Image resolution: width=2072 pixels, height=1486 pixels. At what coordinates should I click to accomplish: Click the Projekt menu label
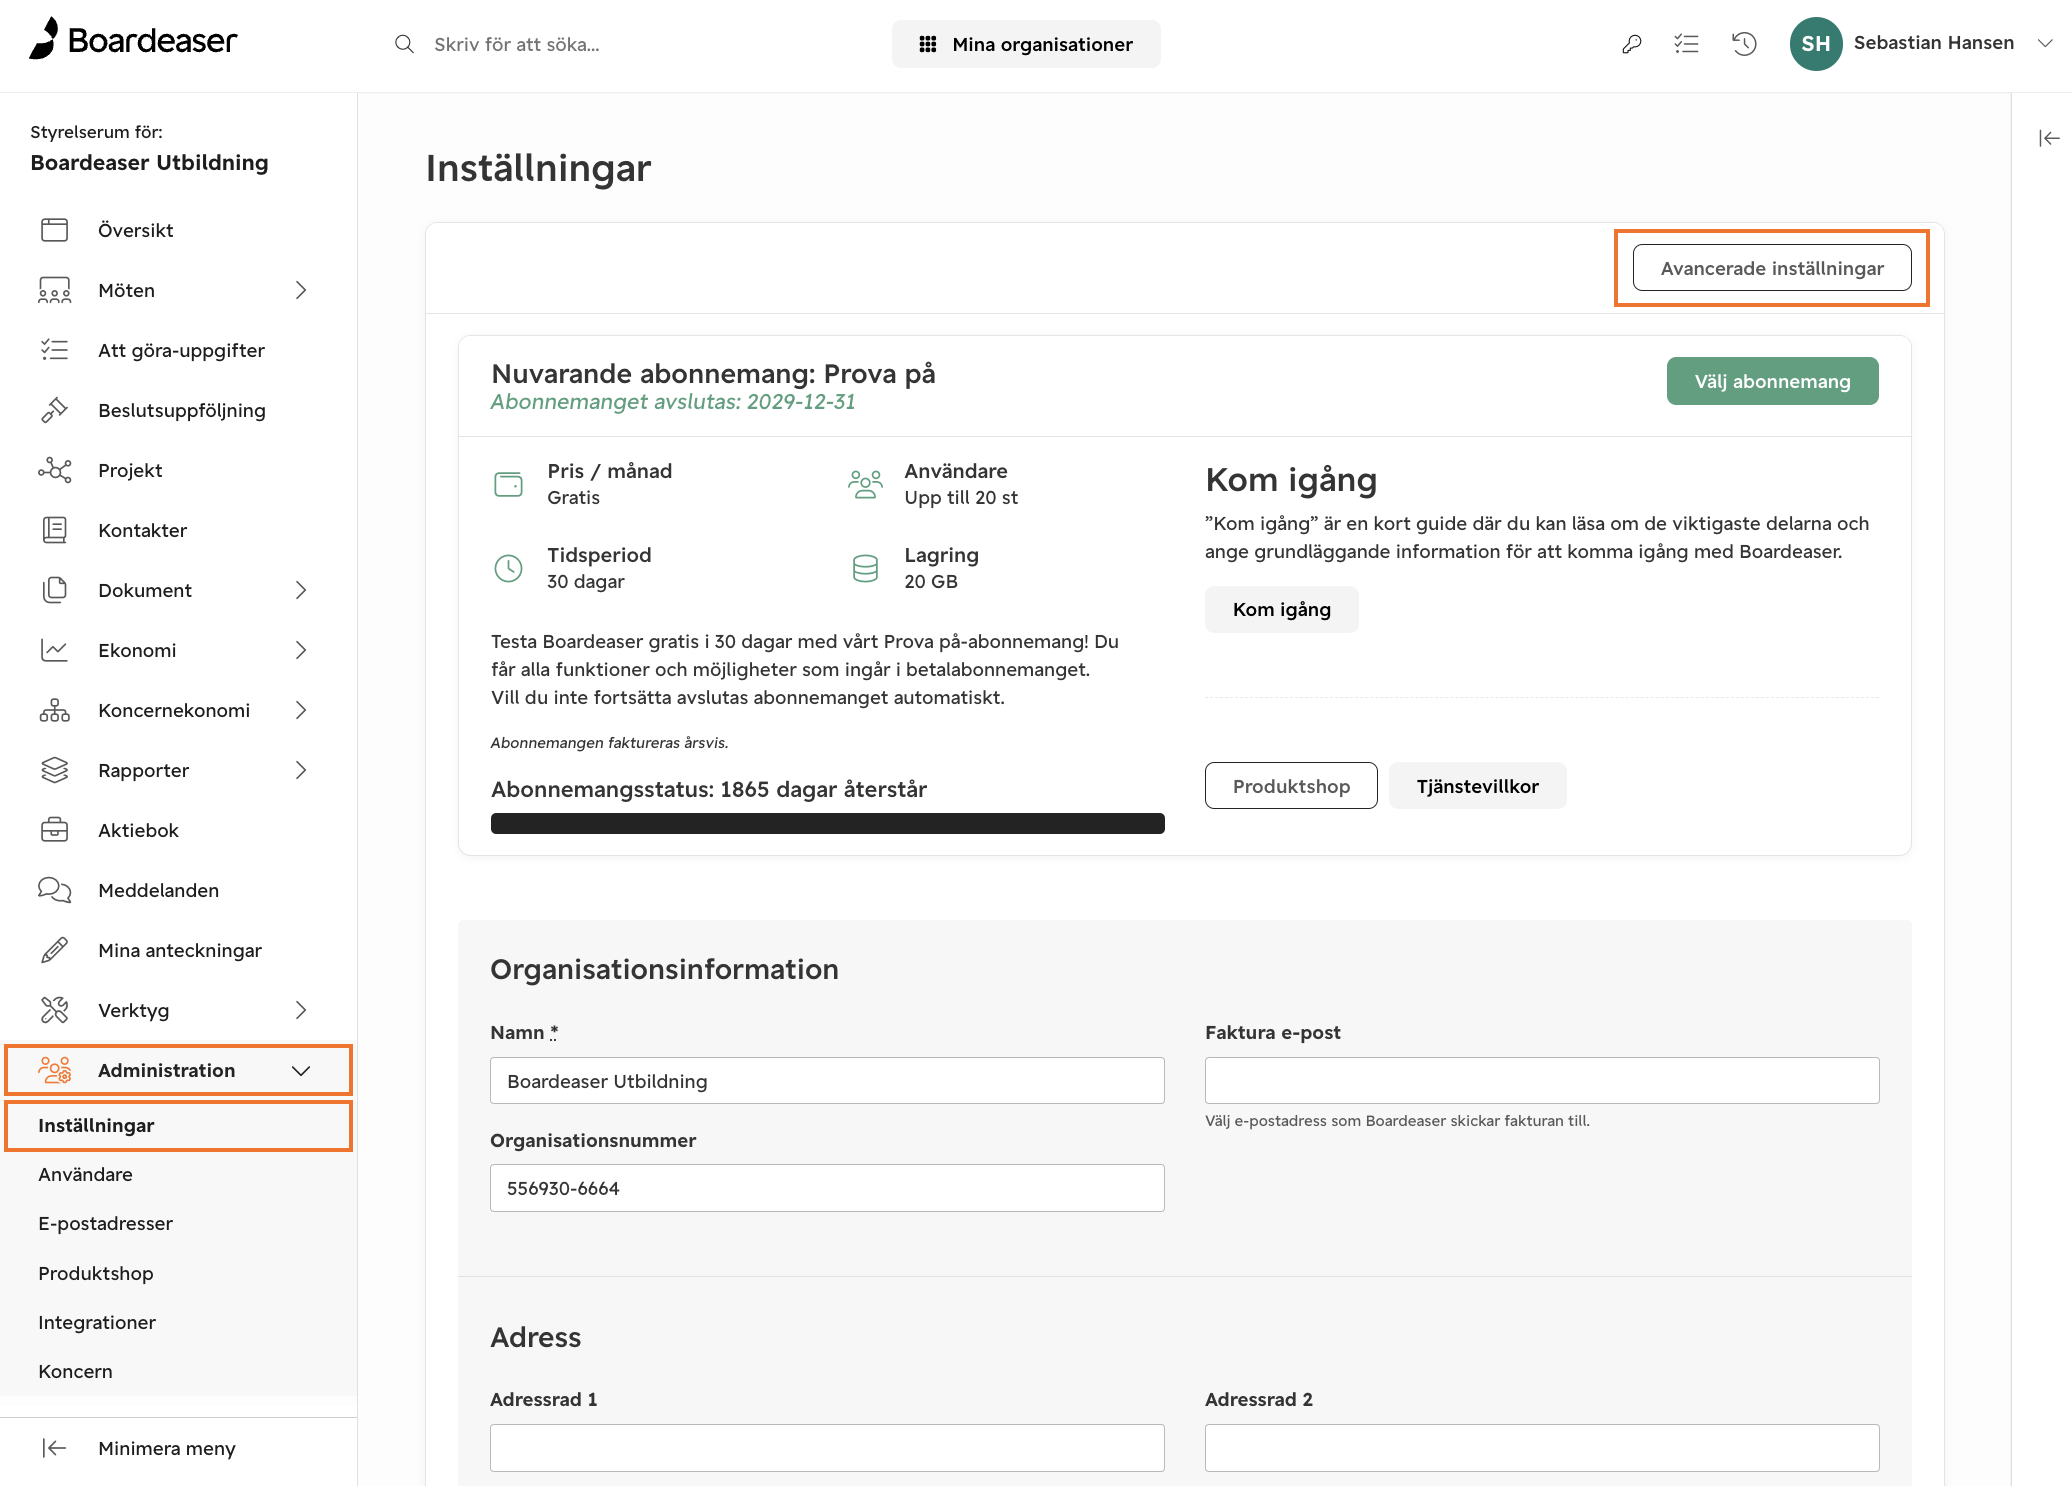130,470
